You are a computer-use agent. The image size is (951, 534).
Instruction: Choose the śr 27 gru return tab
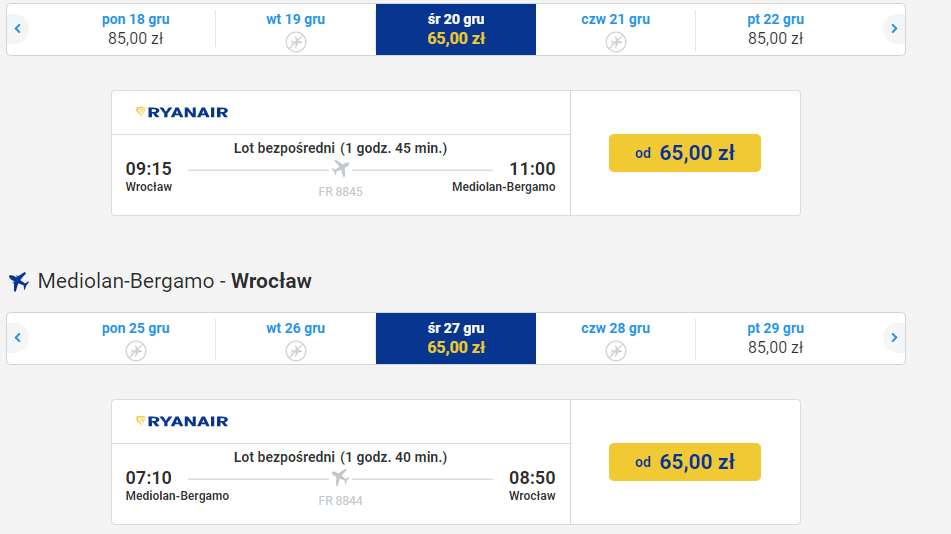tap(456, 338)
